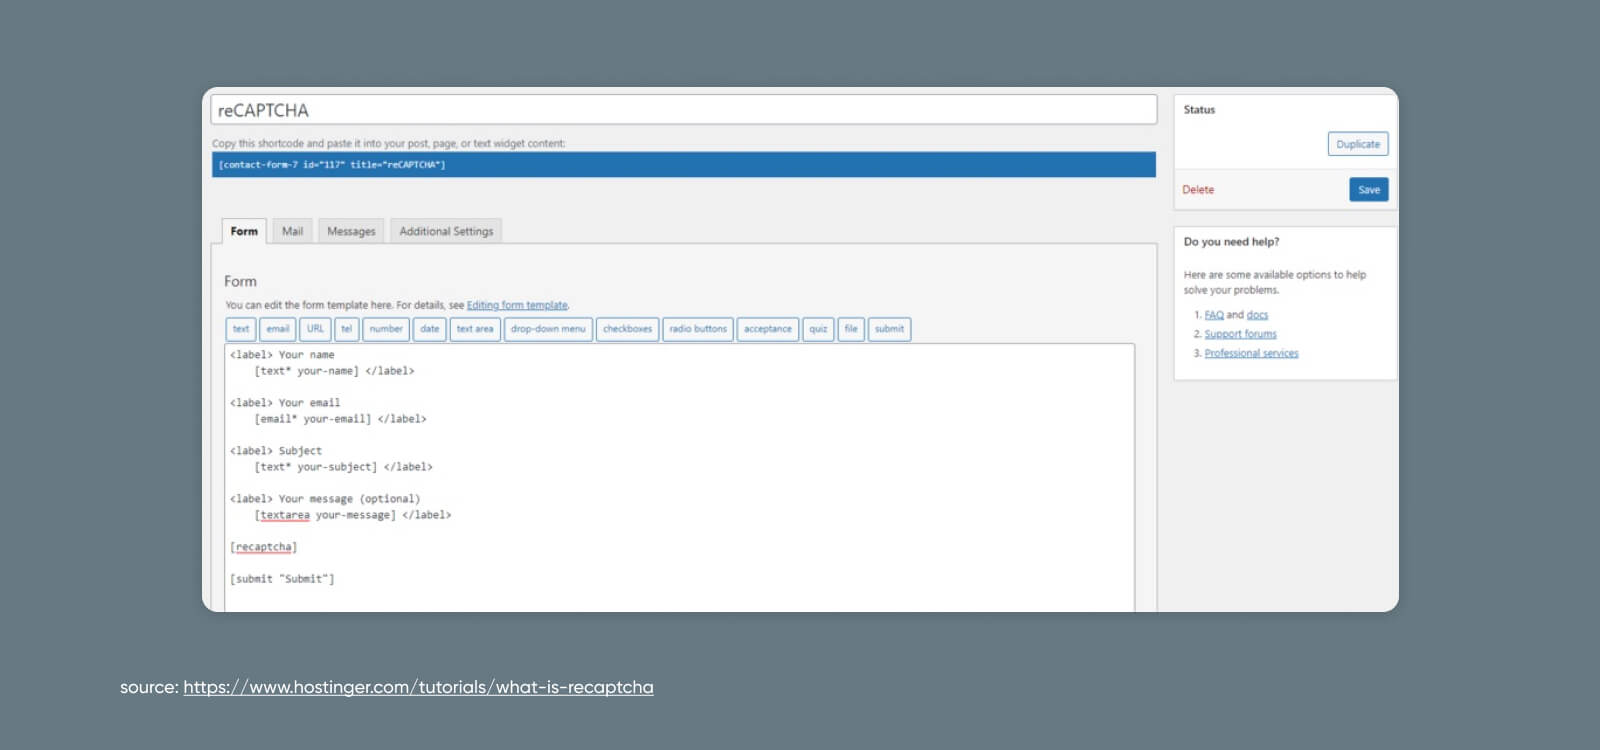The image size is (1600, 750).
Task: Insert a number tag
Action: 386,329
